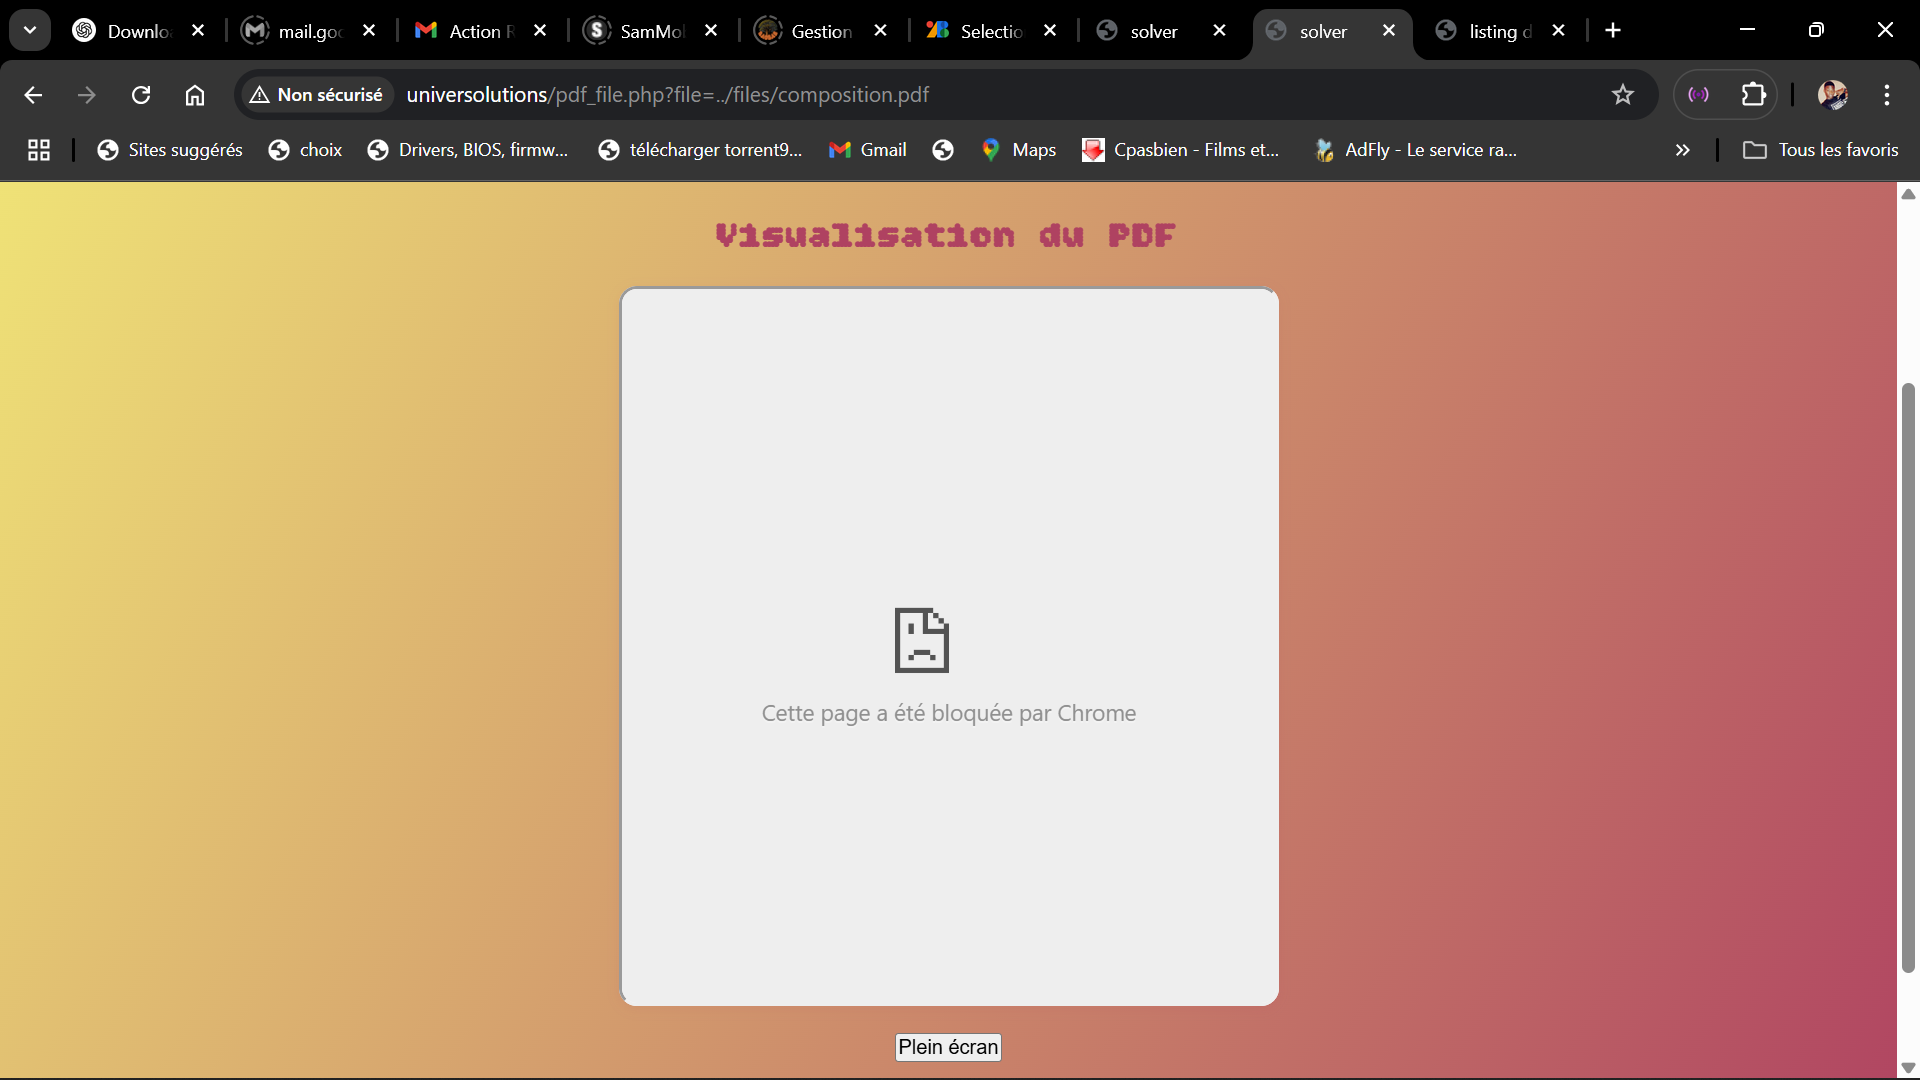Click the vertical page scrollbar thumb
This screenshot has height=1080, width=1920.
click(x=1908, y=677)
